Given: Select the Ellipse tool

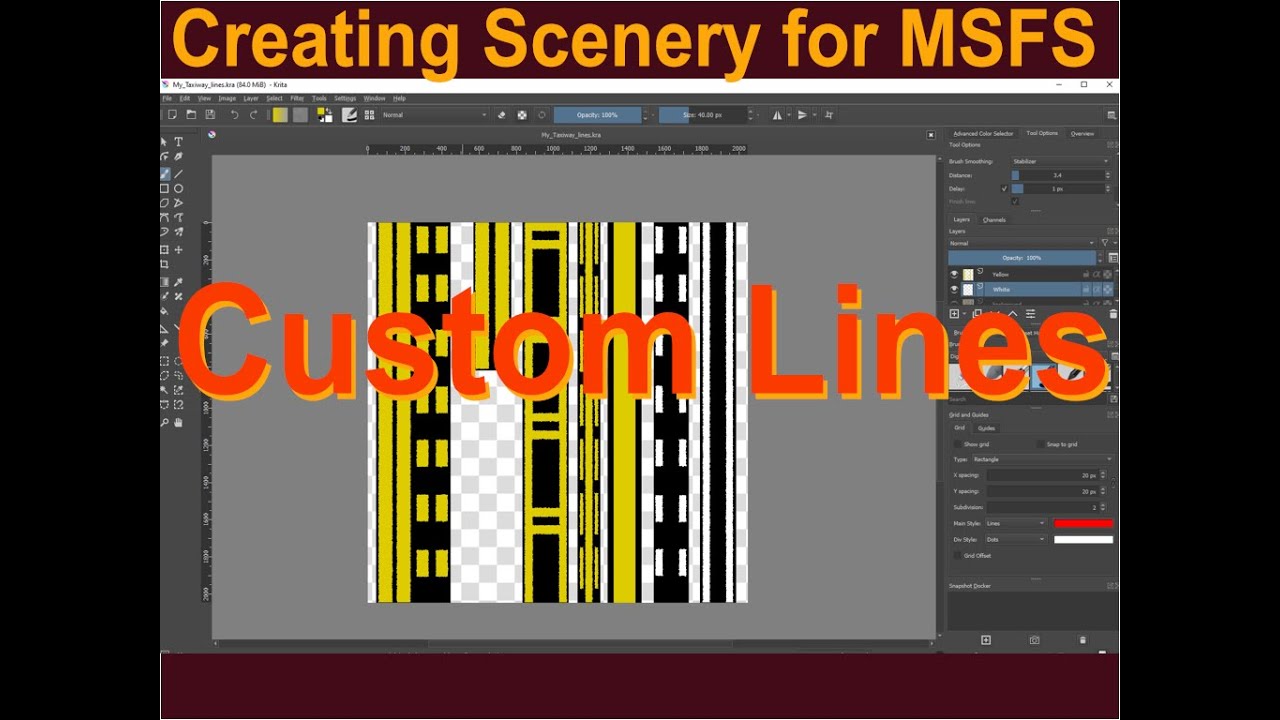Looking at the screenshot, I should pos(178,188).
